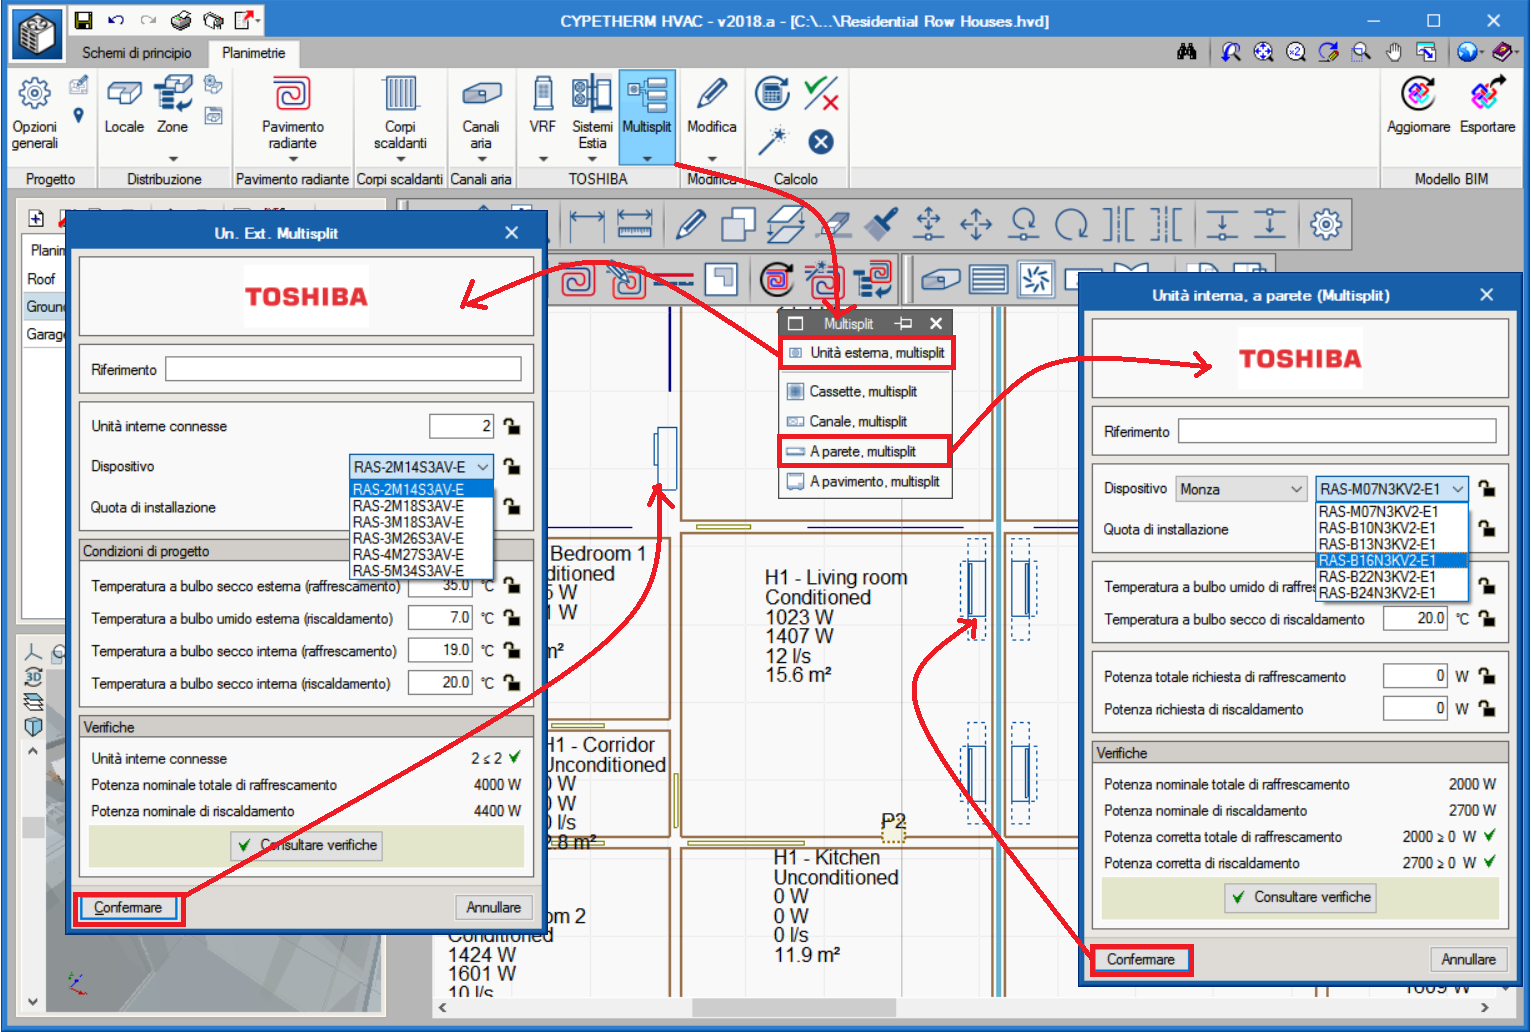Image resolution: width=1531 pixels, height=1032 pixels.
Task: Open Corpi scaldanti tool
Action: pyautogui.click(x=400, y=113)
